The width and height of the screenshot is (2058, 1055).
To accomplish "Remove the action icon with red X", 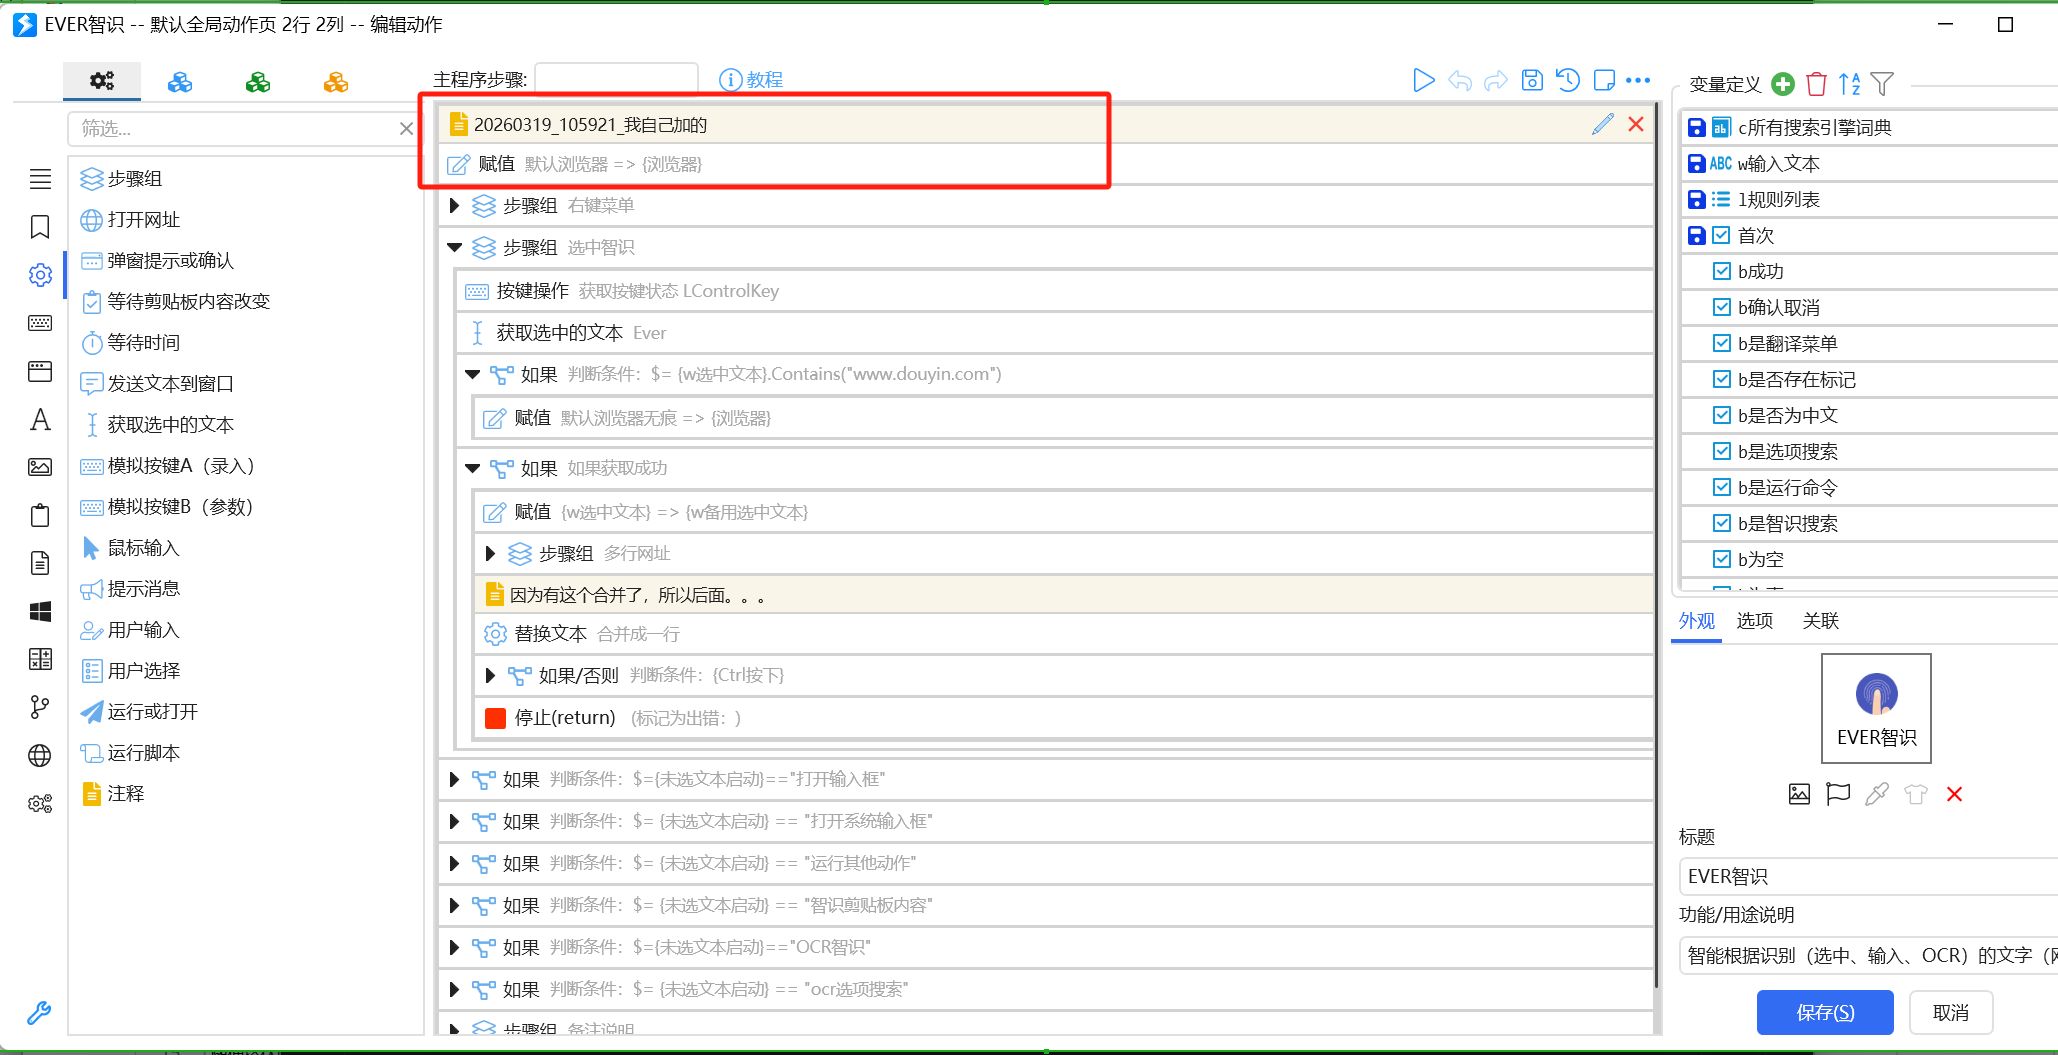I will point(1954,794).
